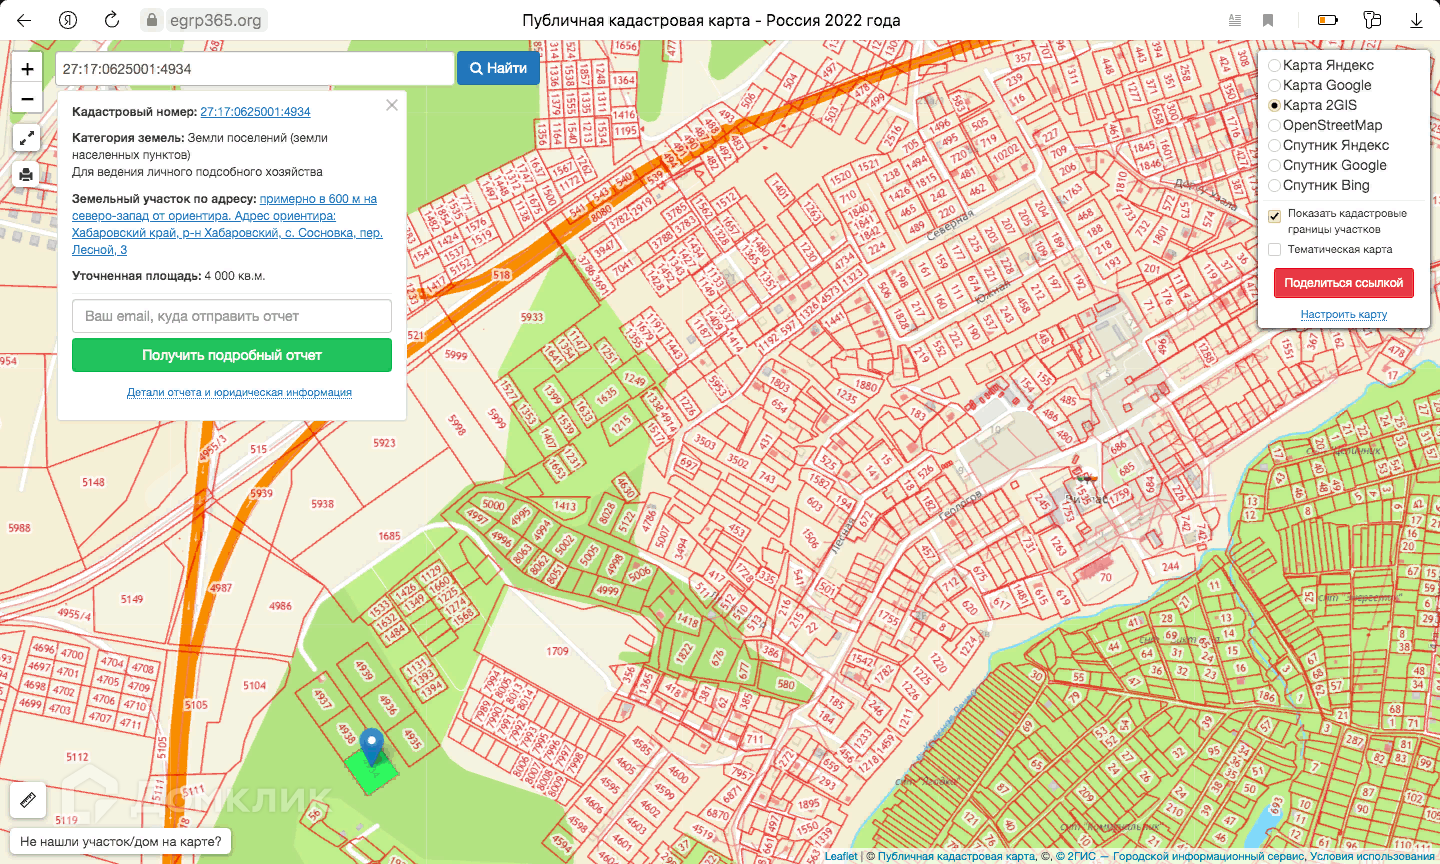Screen dimensions: 1440x864
Task: Zoom out with the minus button
Action: (27, 99)
